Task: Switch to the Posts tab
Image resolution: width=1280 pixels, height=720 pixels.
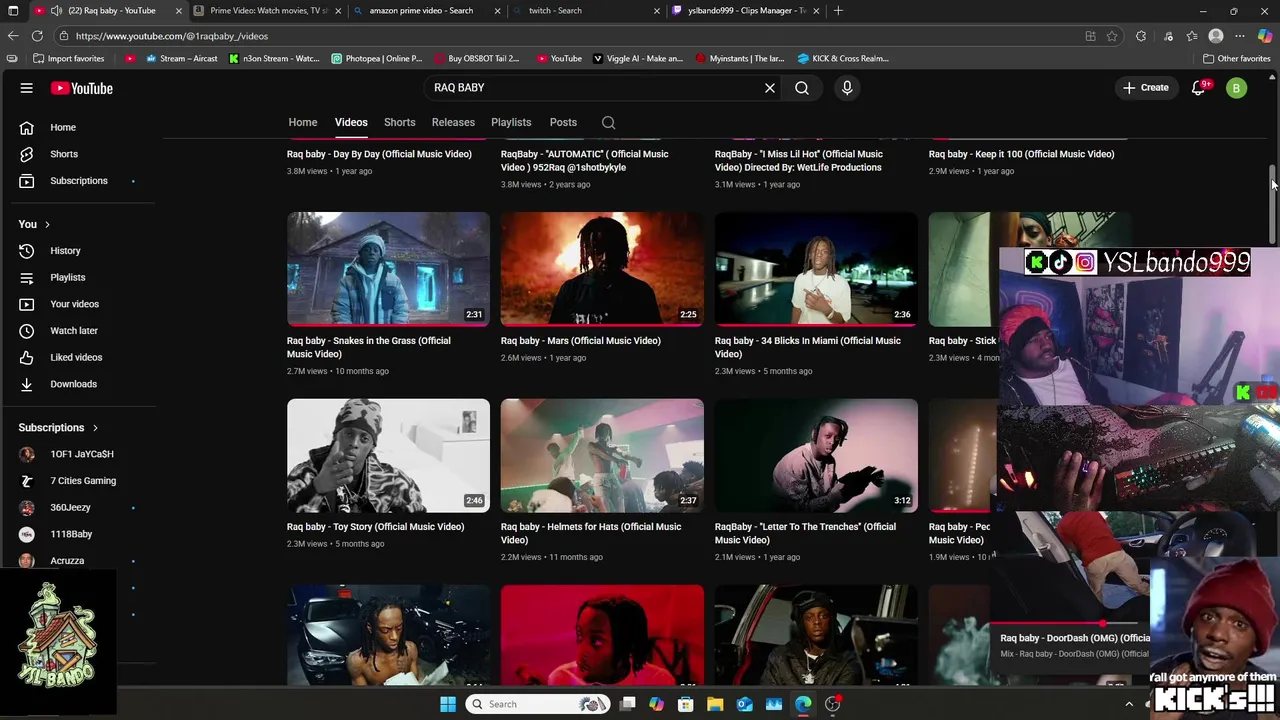Action: (x=563, y=122)
